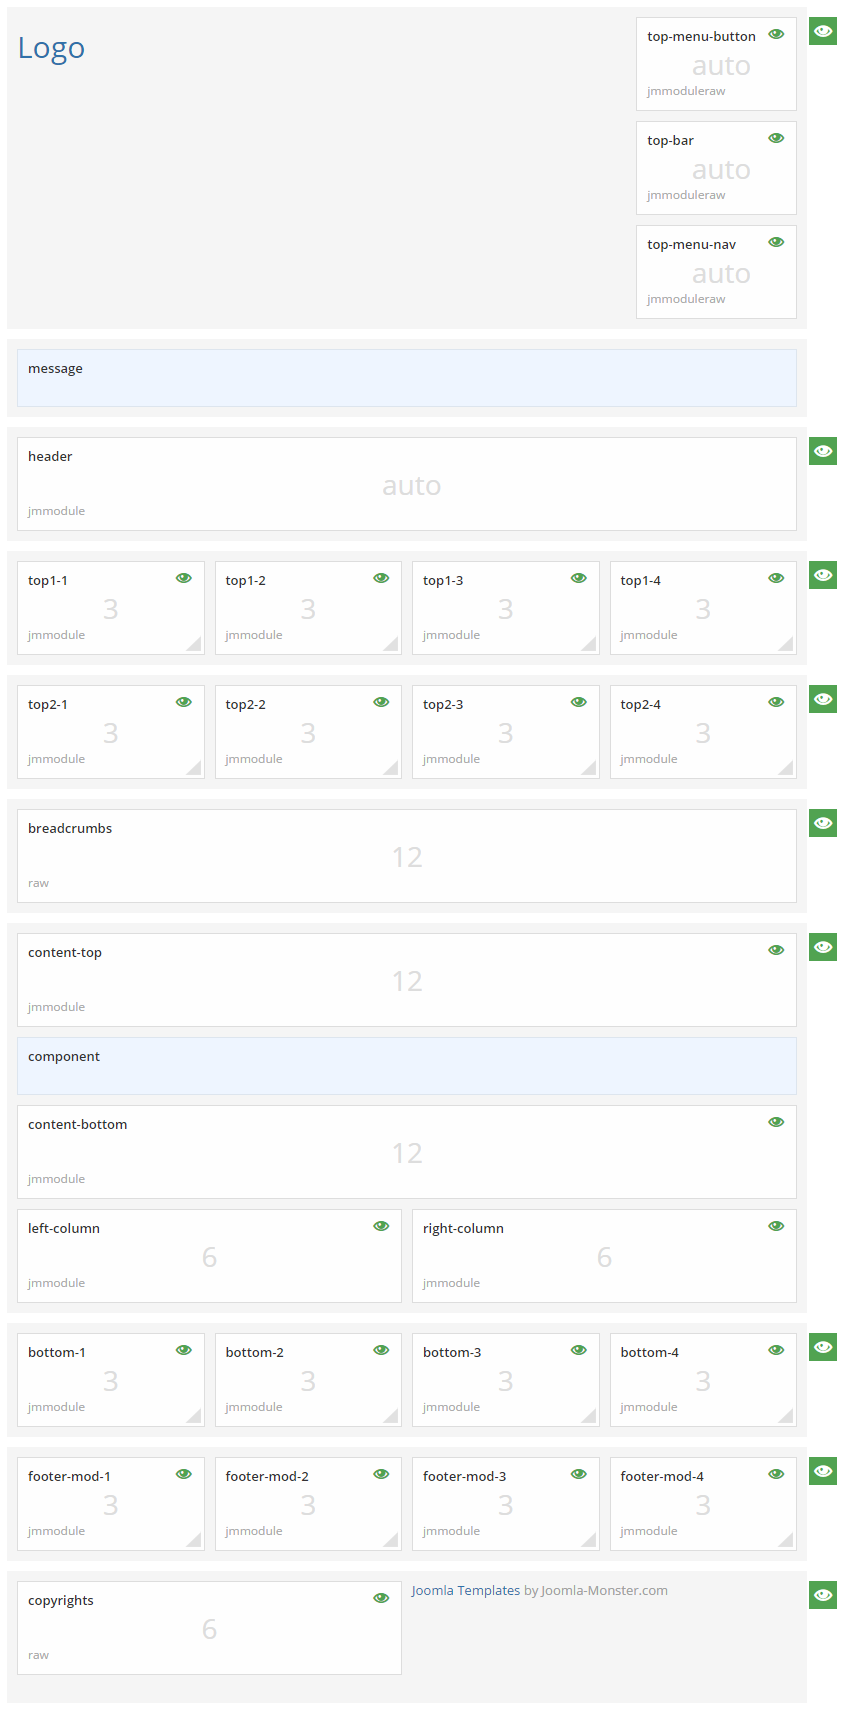846x1712 pixels.
Task: Toggle green eye button for breadcrumbs row
Action: click(823, 823)
